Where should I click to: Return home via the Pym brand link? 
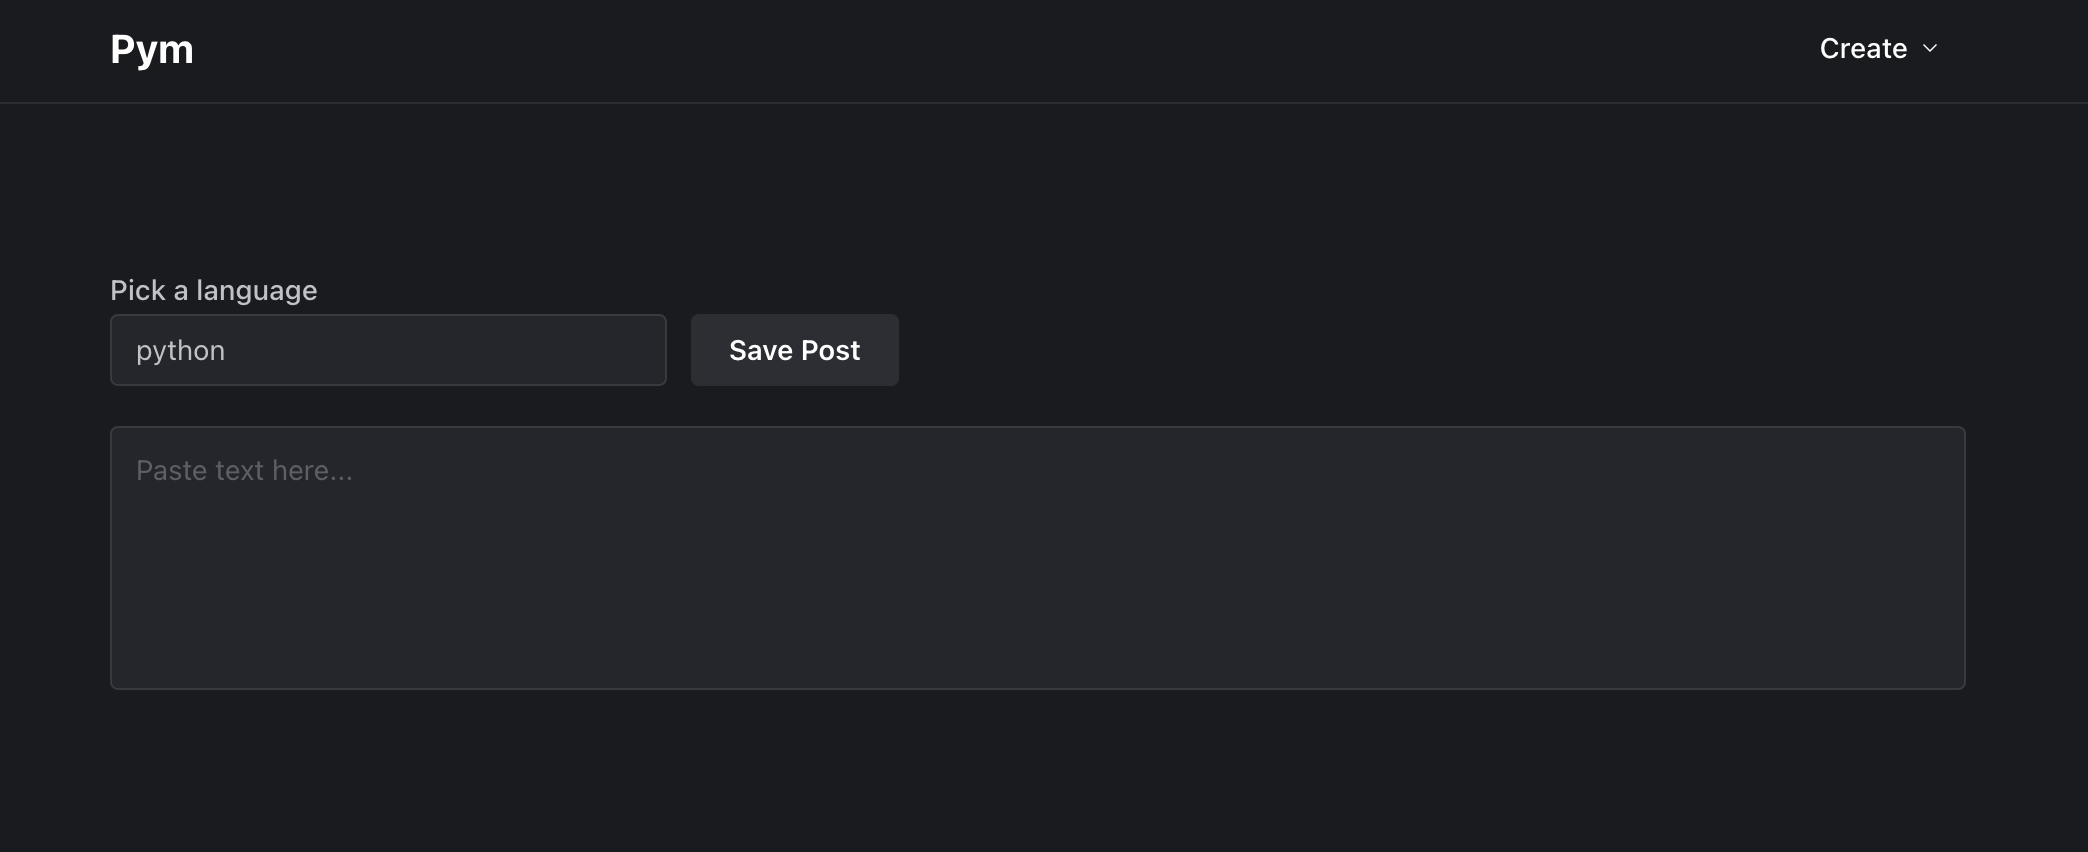(x=152, y=48)
